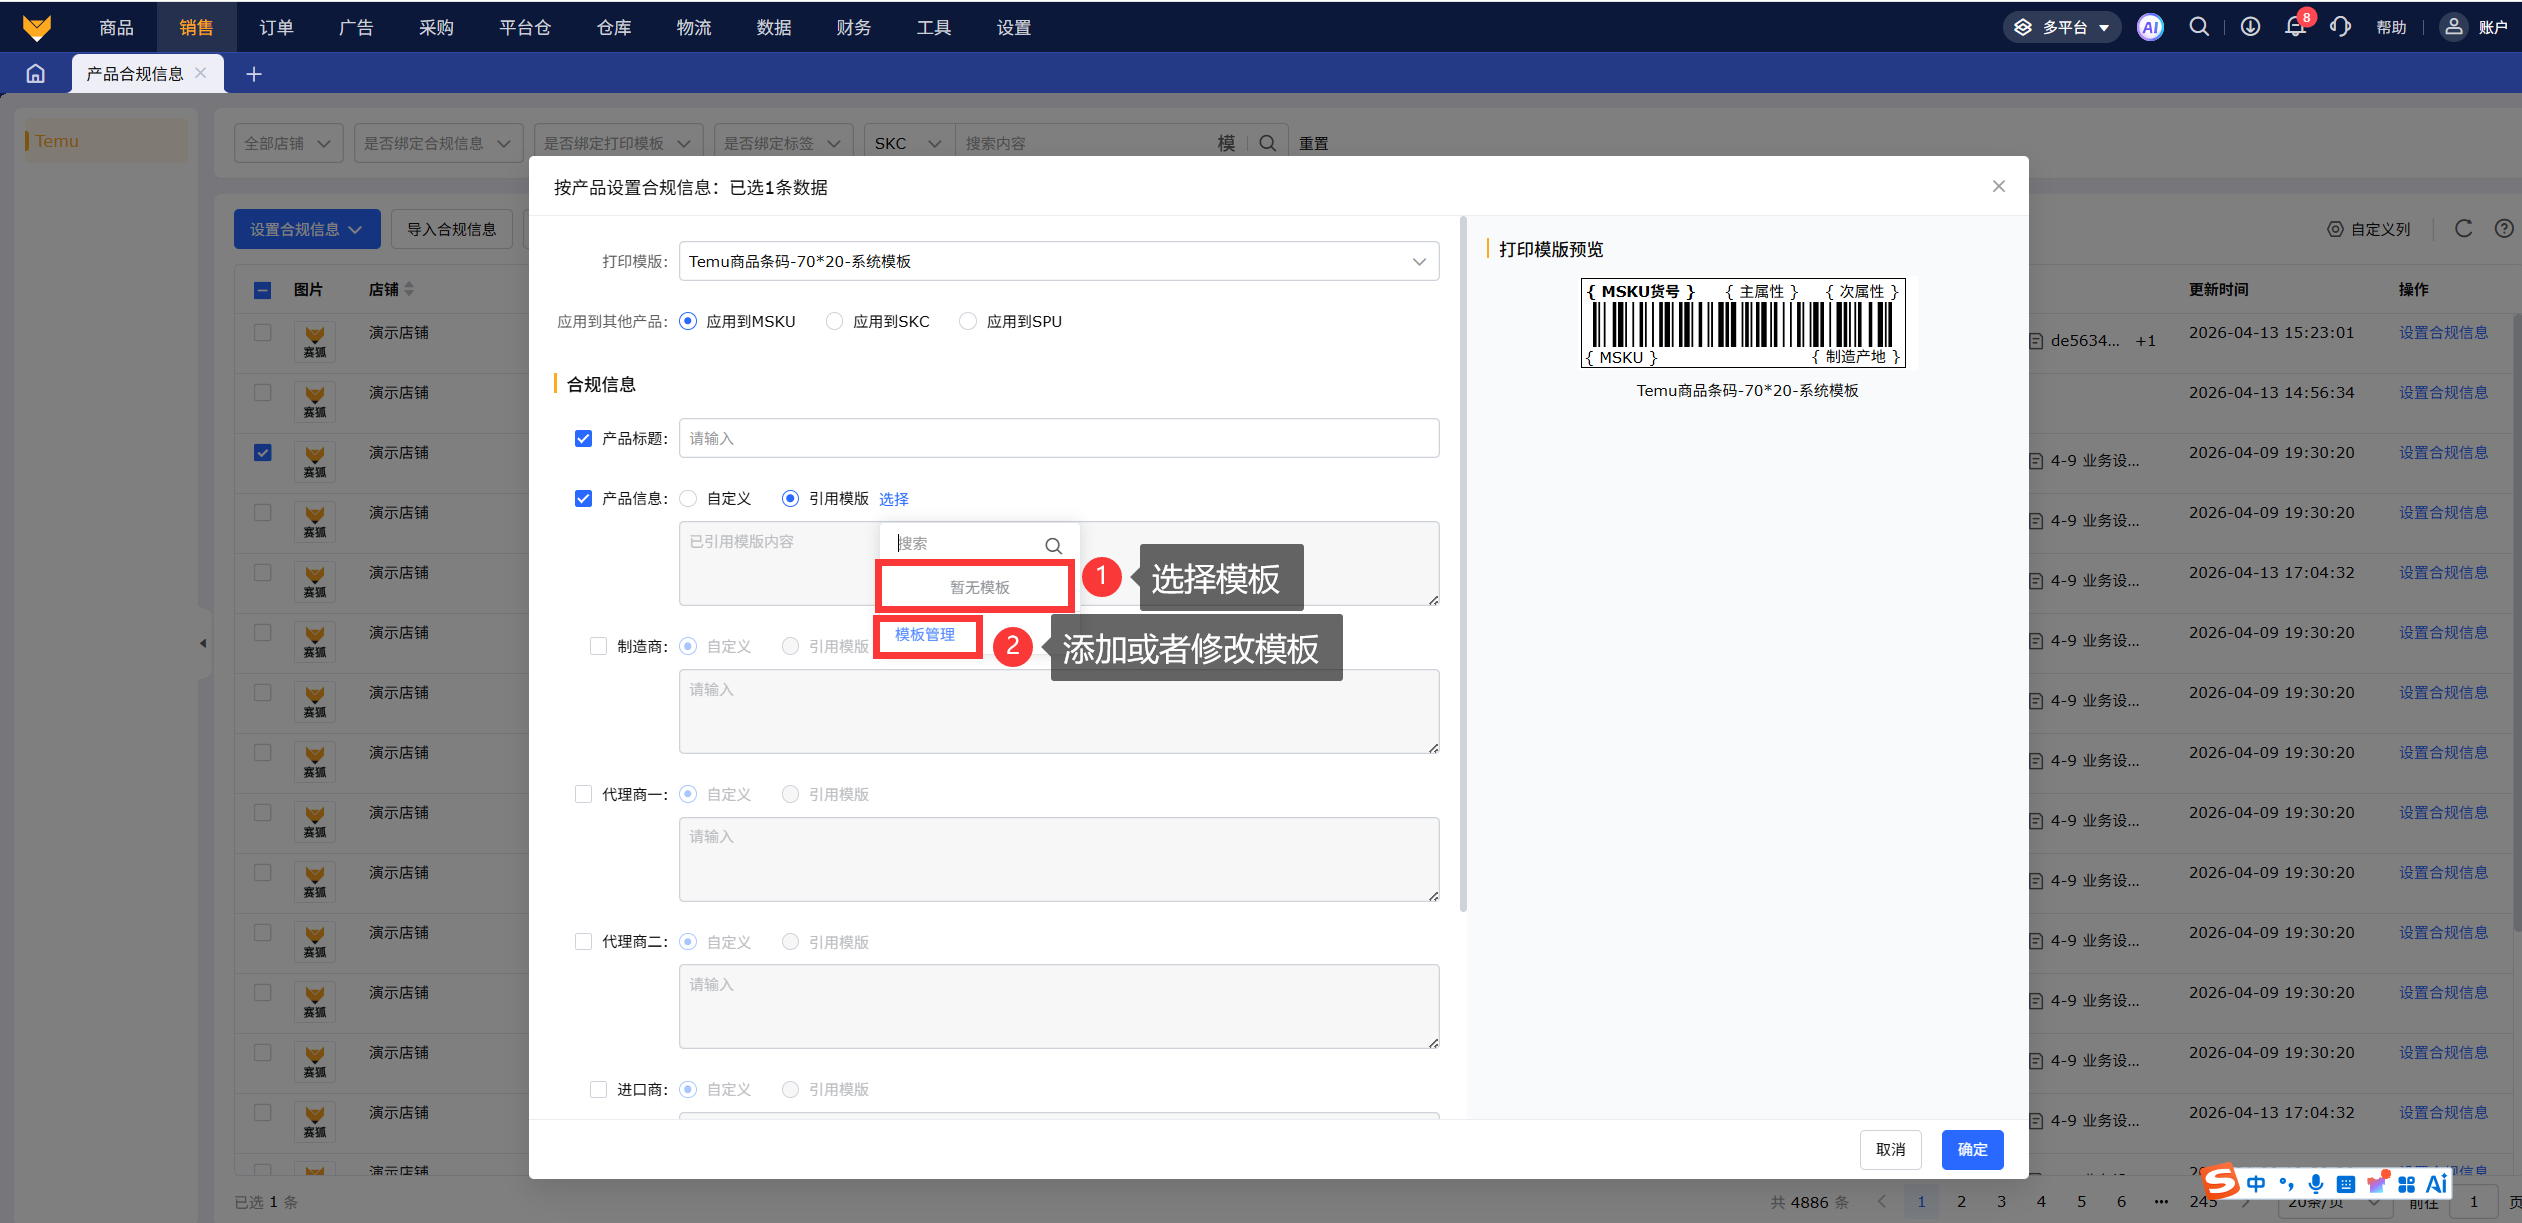
Task: Click the customer support headset icon
Action: pos(2340,27)
